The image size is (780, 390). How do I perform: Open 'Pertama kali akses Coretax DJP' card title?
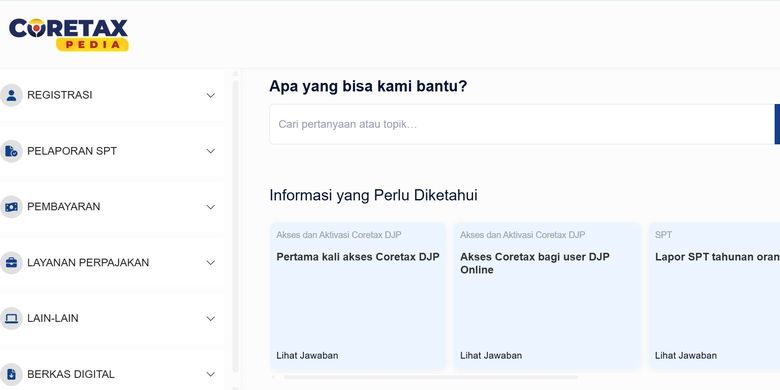[x=358, y=257]
